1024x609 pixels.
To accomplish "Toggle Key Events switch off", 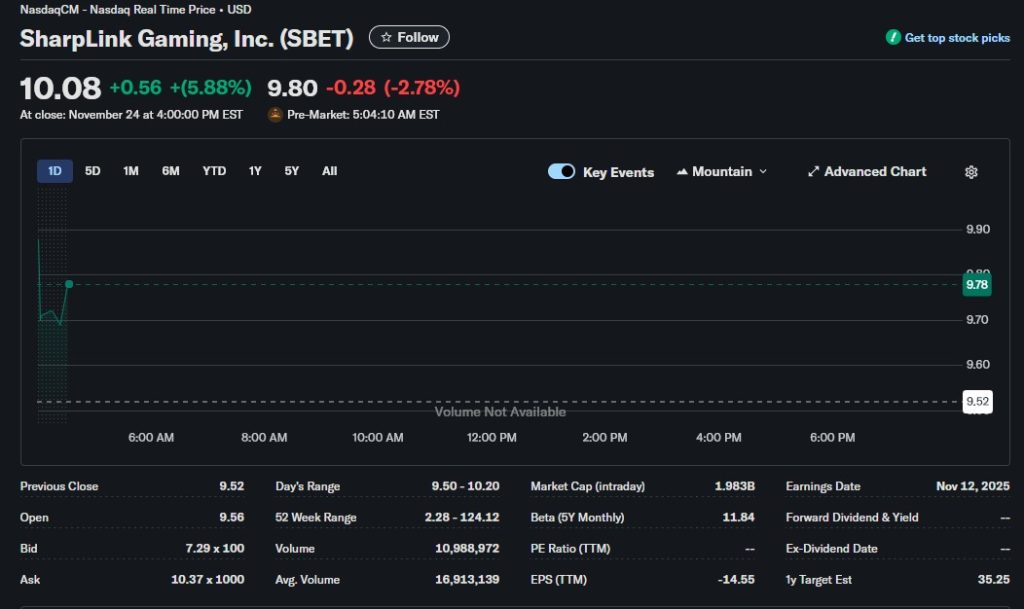I will coord(561,172).
